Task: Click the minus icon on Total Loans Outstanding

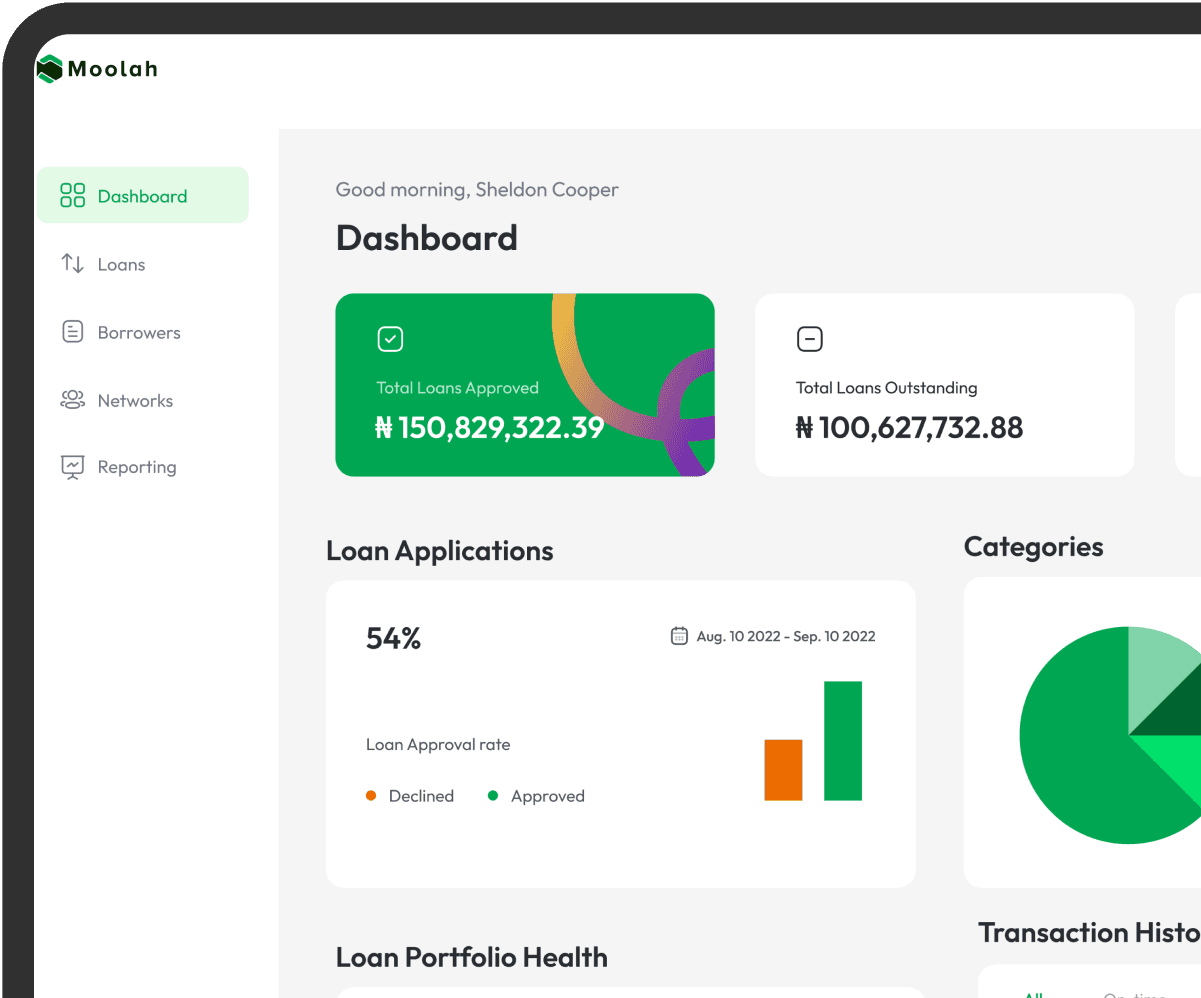Action: click(x=809, y=339)
